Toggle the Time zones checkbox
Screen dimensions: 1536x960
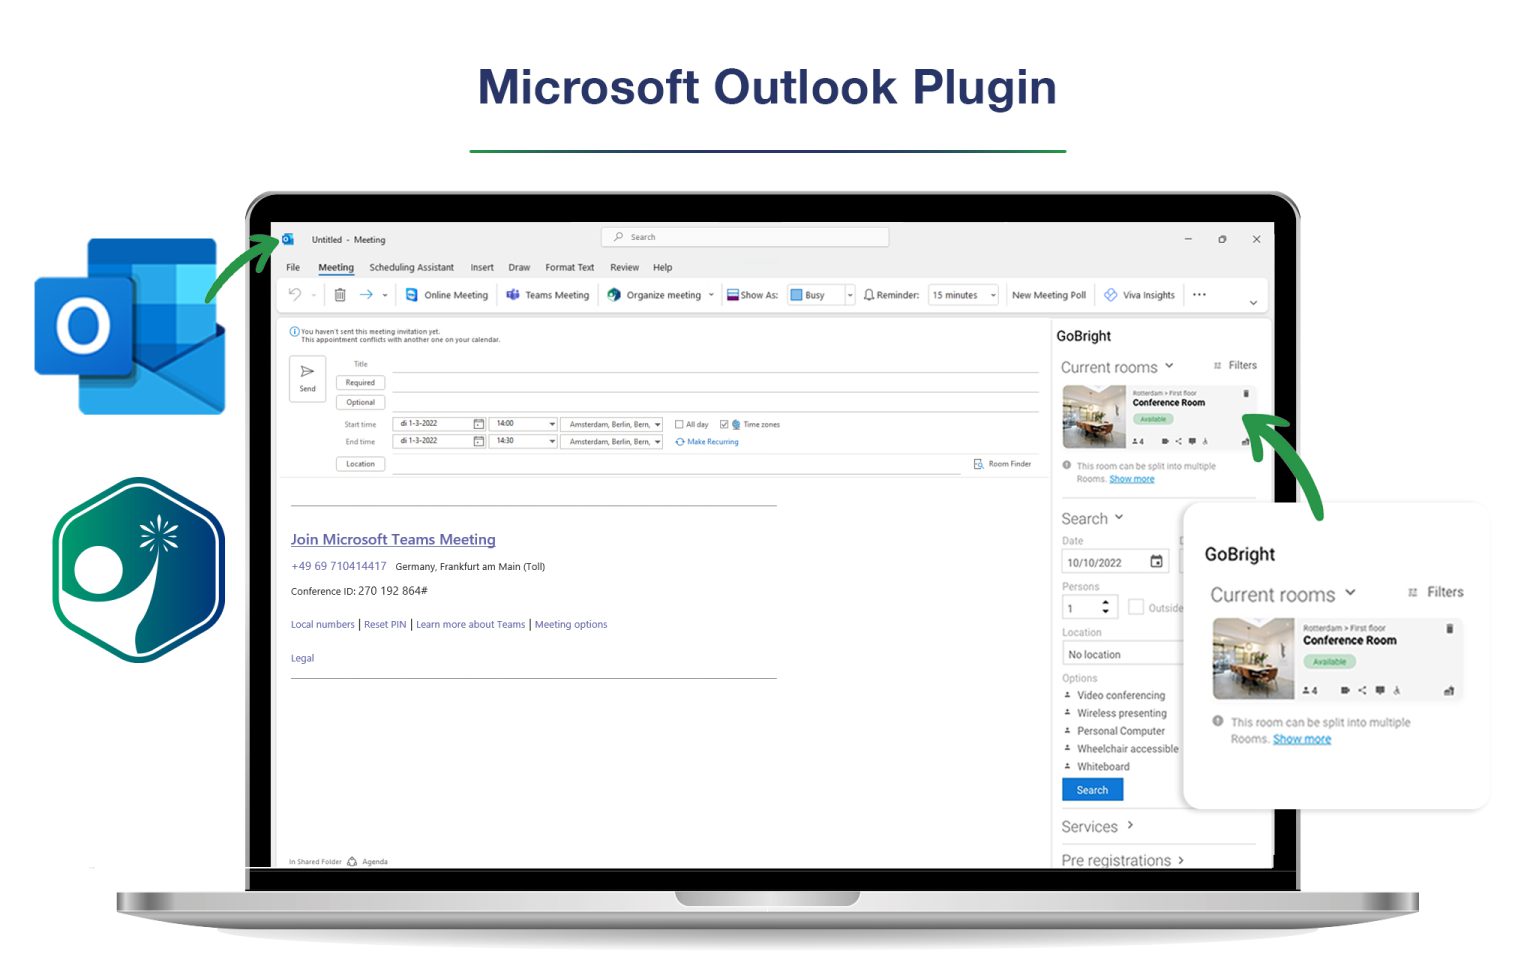[726, 424]
